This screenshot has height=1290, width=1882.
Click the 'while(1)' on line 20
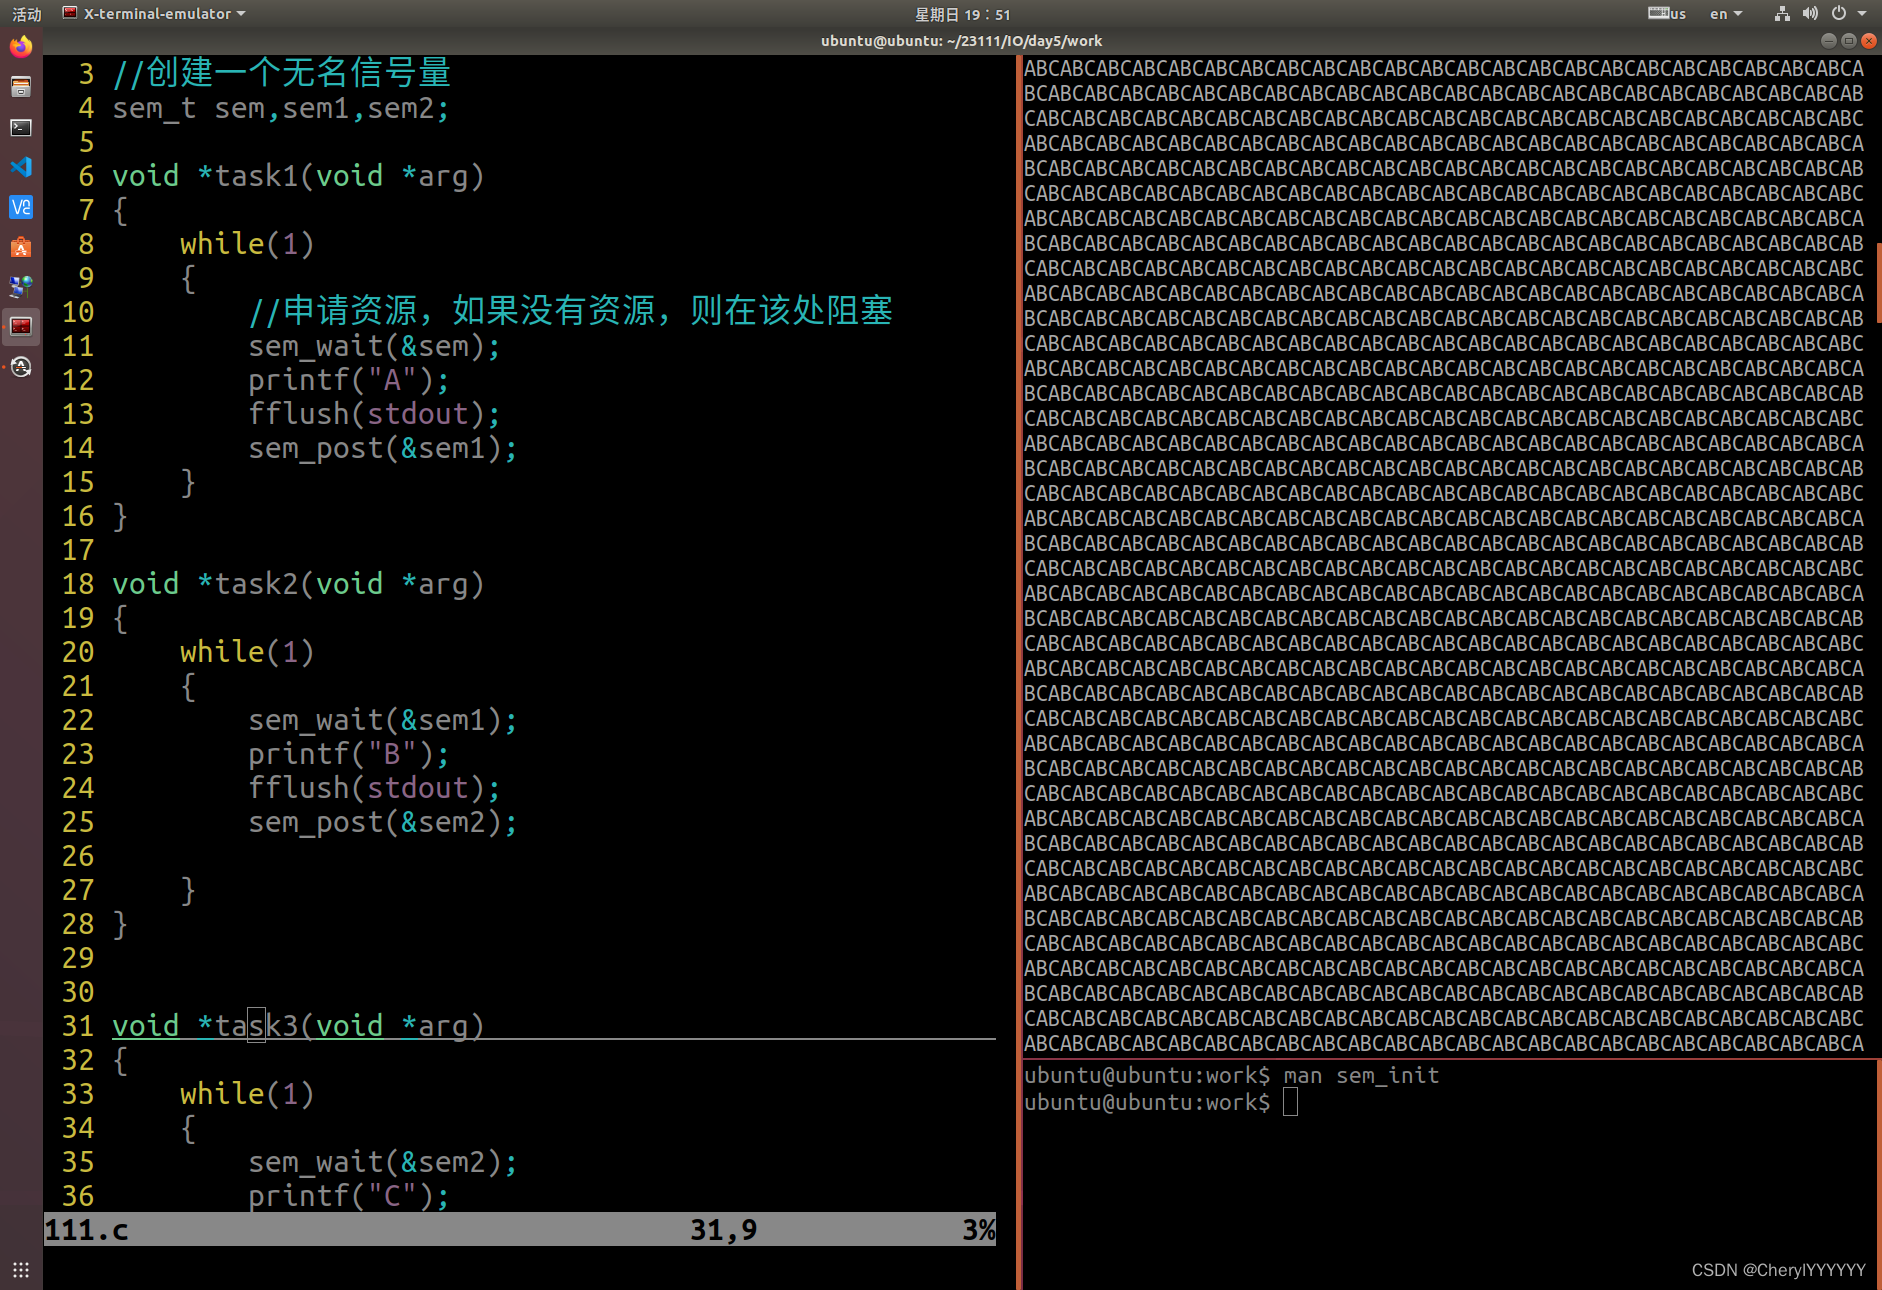coord(247,652)
